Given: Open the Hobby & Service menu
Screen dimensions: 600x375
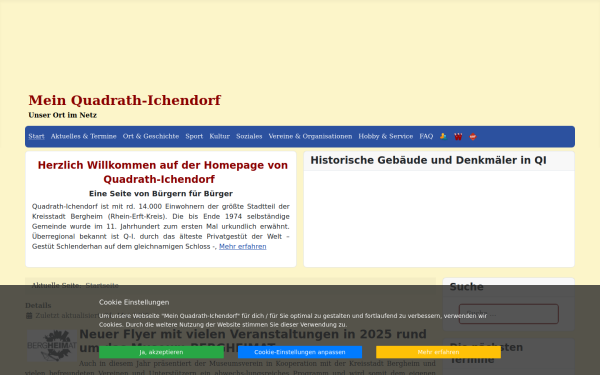Looking at the screenshot, I should pos(386,136).
